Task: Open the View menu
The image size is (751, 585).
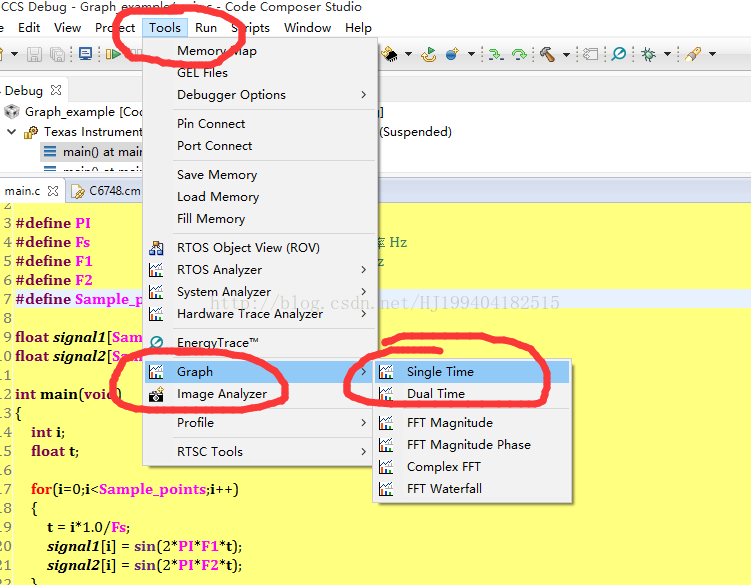Action: [67, 28]
